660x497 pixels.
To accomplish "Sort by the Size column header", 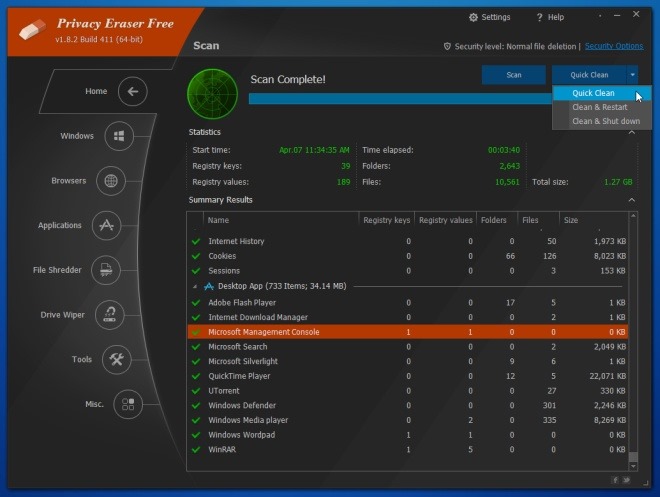I will (594, 220).
